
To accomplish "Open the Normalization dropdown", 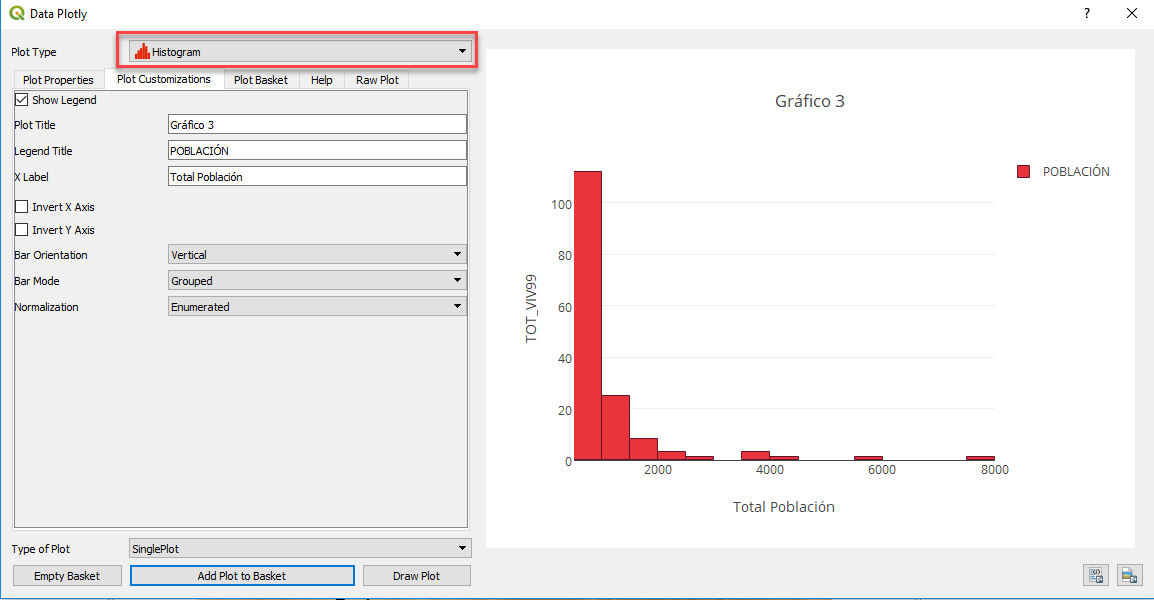I will point(457,306).
